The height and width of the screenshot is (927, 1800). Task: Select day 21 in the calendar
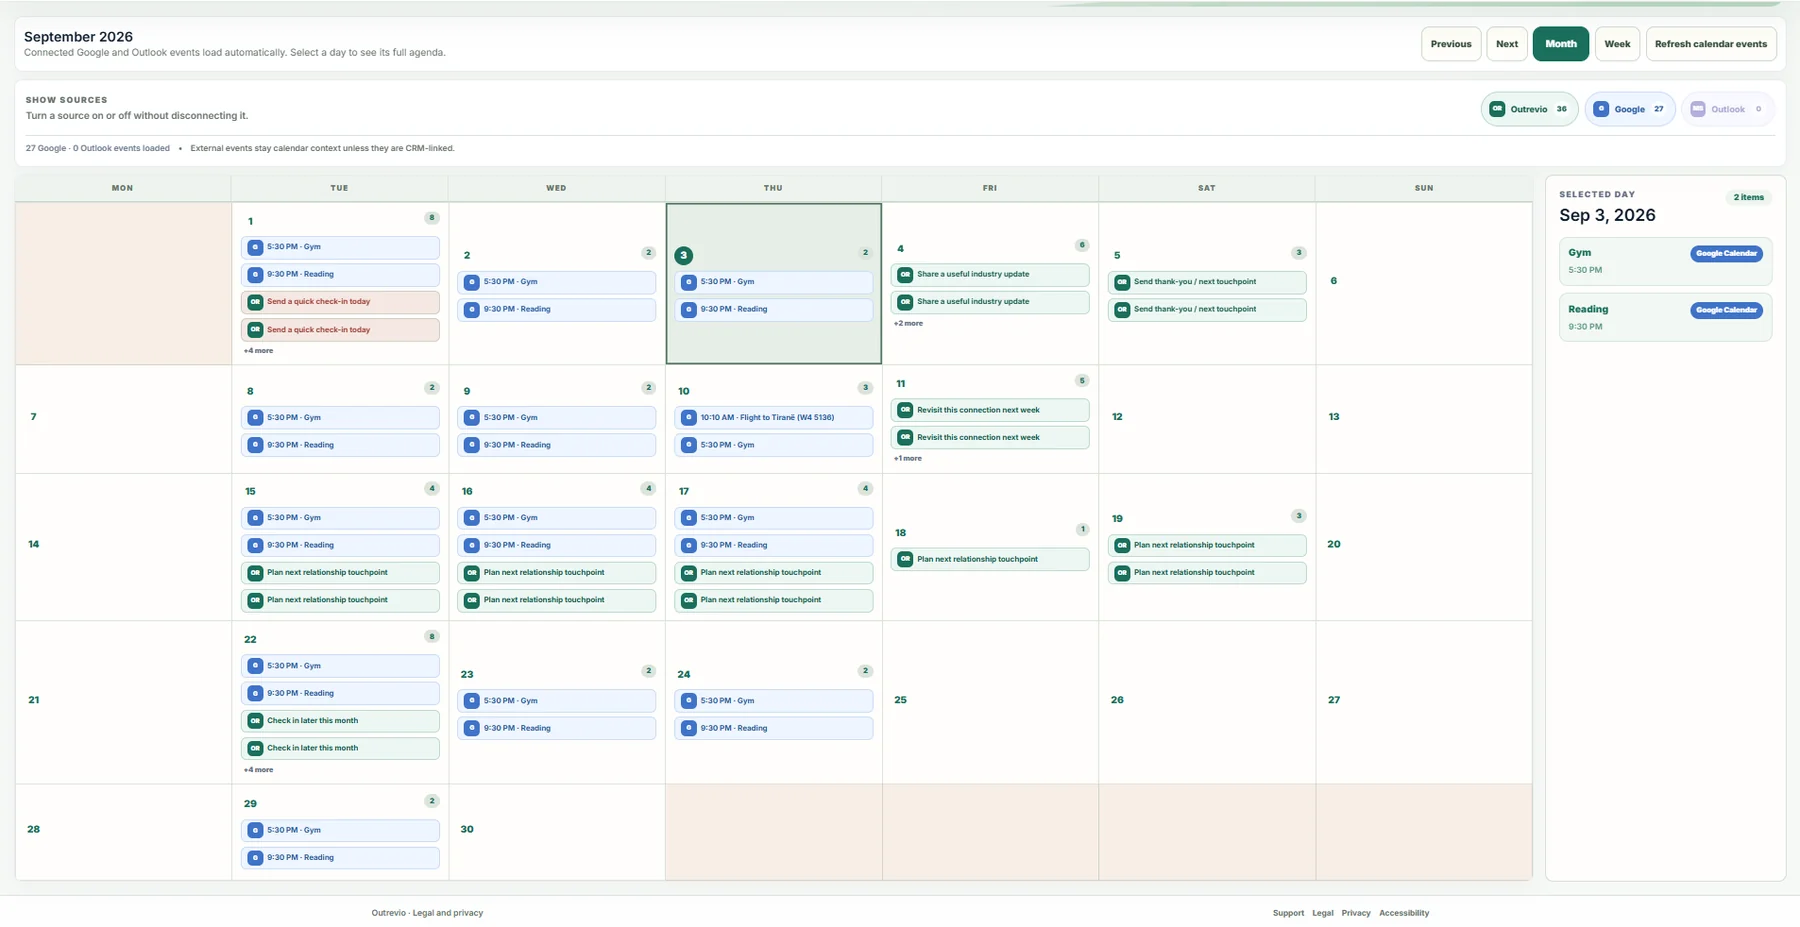(123, 702)
